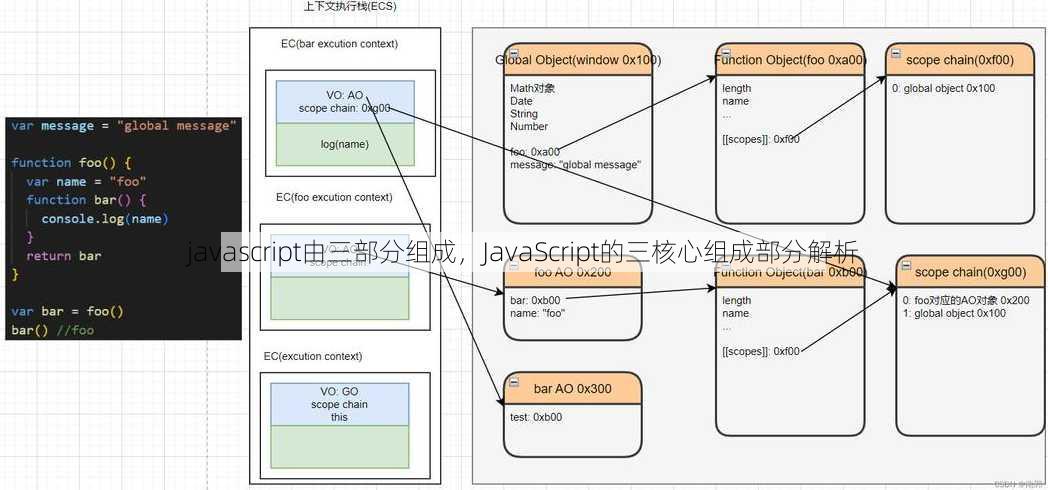The height and width of the screenshot is (490, 1048).
Task: Click 'bar: 0xb00' in foo AO
Action: tap(535, 300)
